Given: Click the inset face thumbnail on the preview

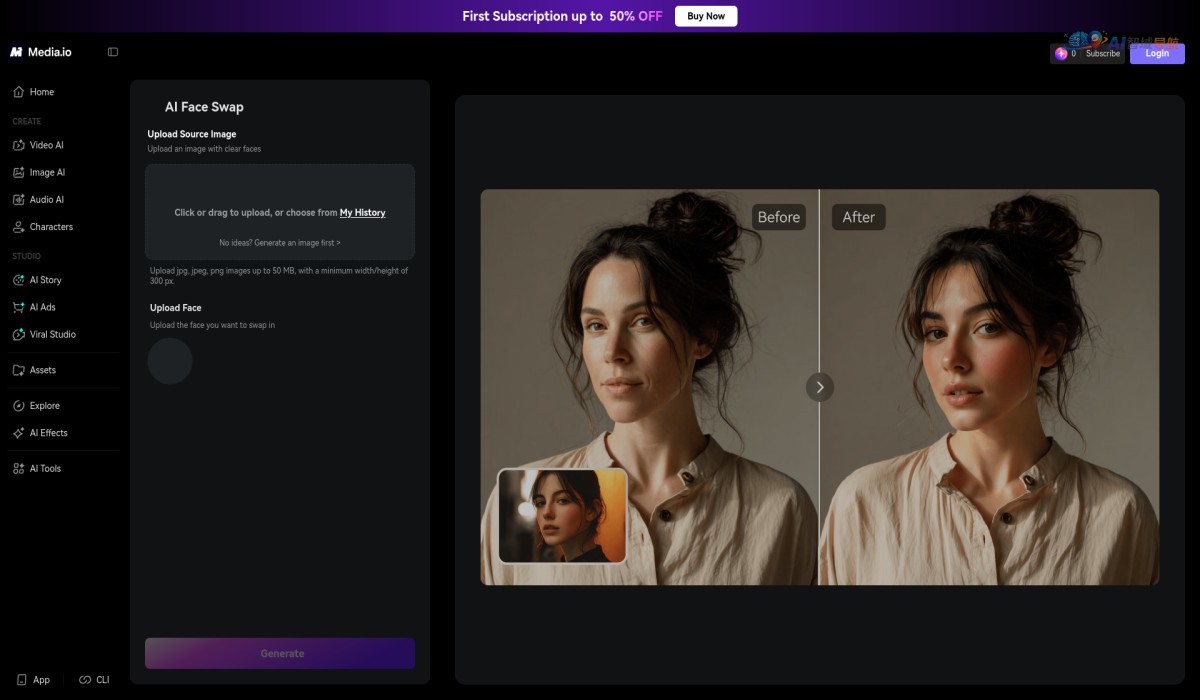Looking at the screenshot, I should (562, 516).
